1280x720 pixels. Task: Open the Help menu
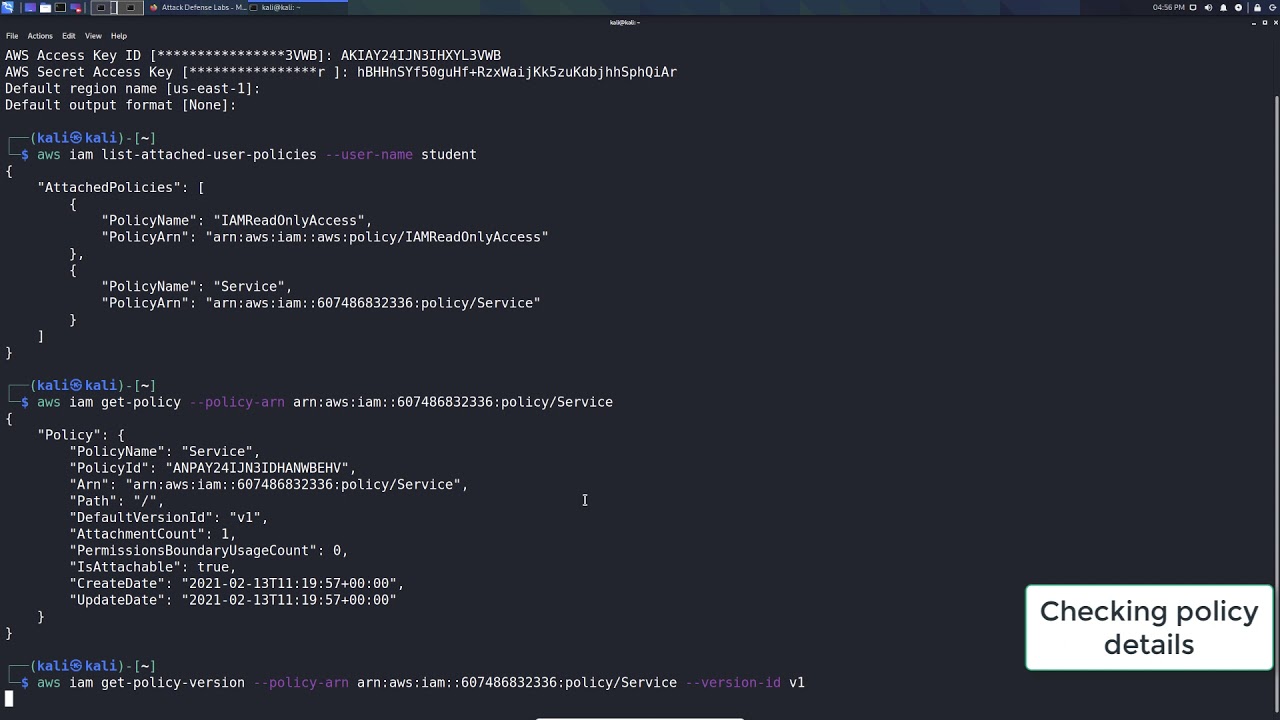pyautogui.click(x=119, y=36)
